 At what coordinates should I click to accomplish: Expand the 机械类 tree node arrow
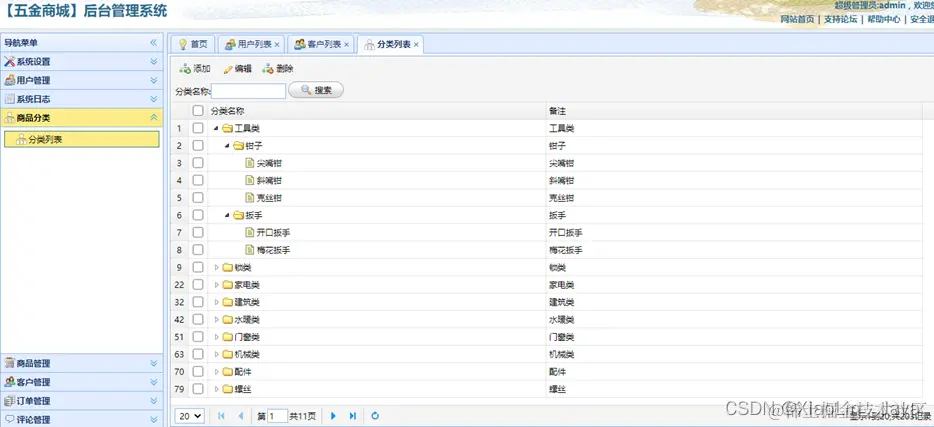pos(216,354)
